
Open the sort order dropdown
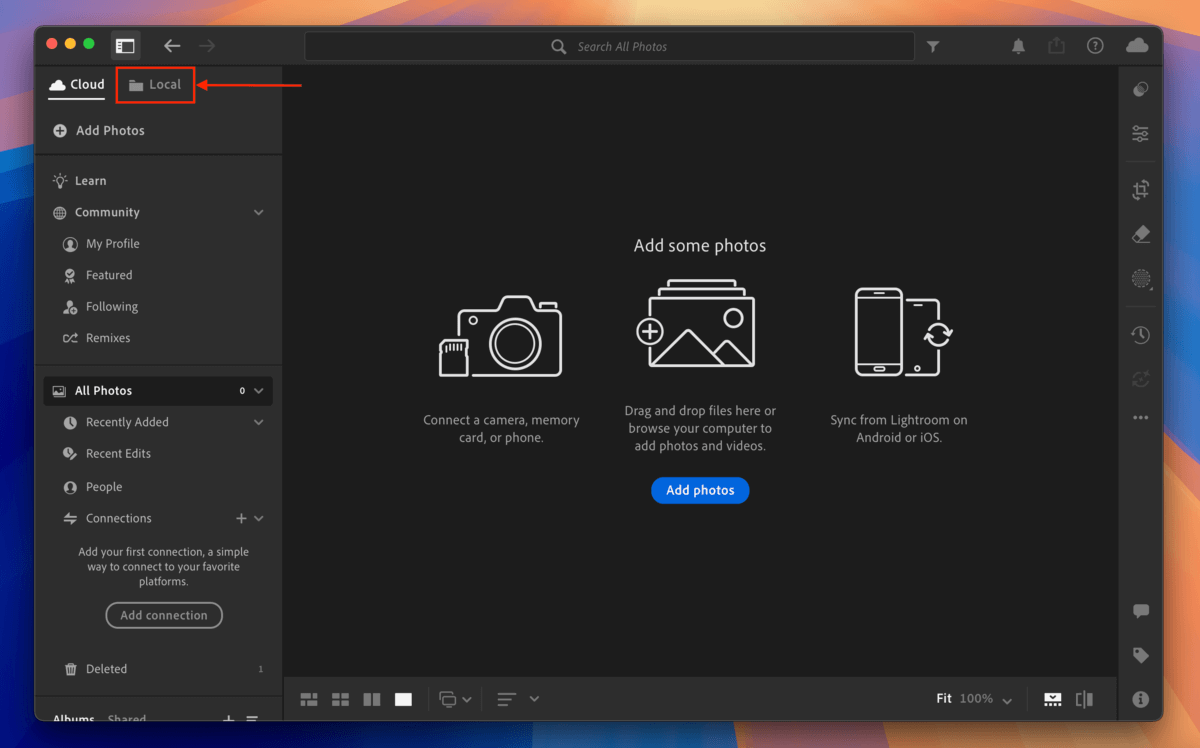coord(518,699)
